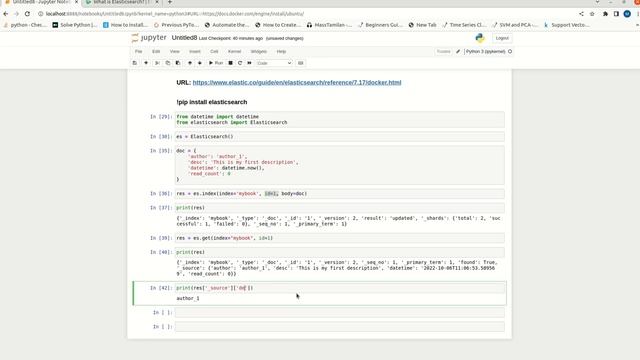The height and width of the screenshot is (360, 640).
Task: Open the Insert menu
Action: [195, 51]
